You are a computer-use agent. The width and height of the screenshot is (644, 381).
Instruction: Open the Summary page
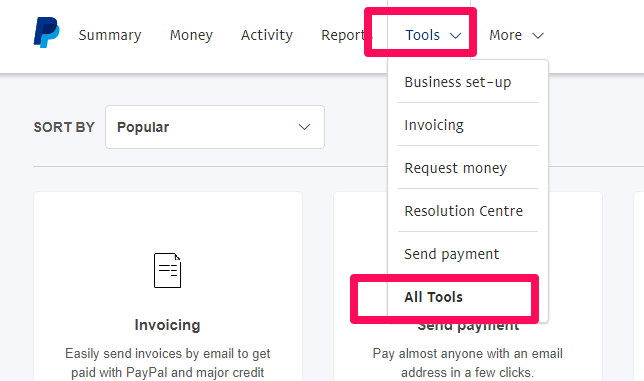(x=110, y=35)
